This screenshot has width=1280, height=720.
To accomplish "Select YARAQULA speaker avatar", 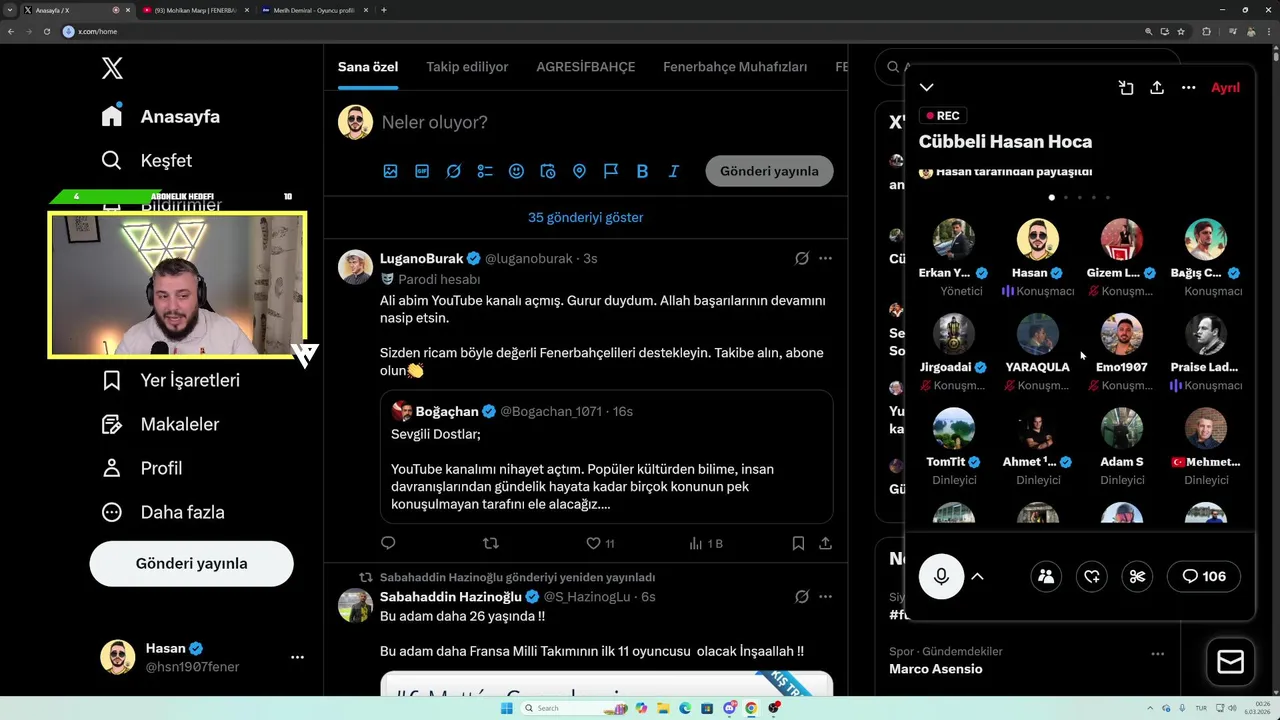I will 1037,334.
